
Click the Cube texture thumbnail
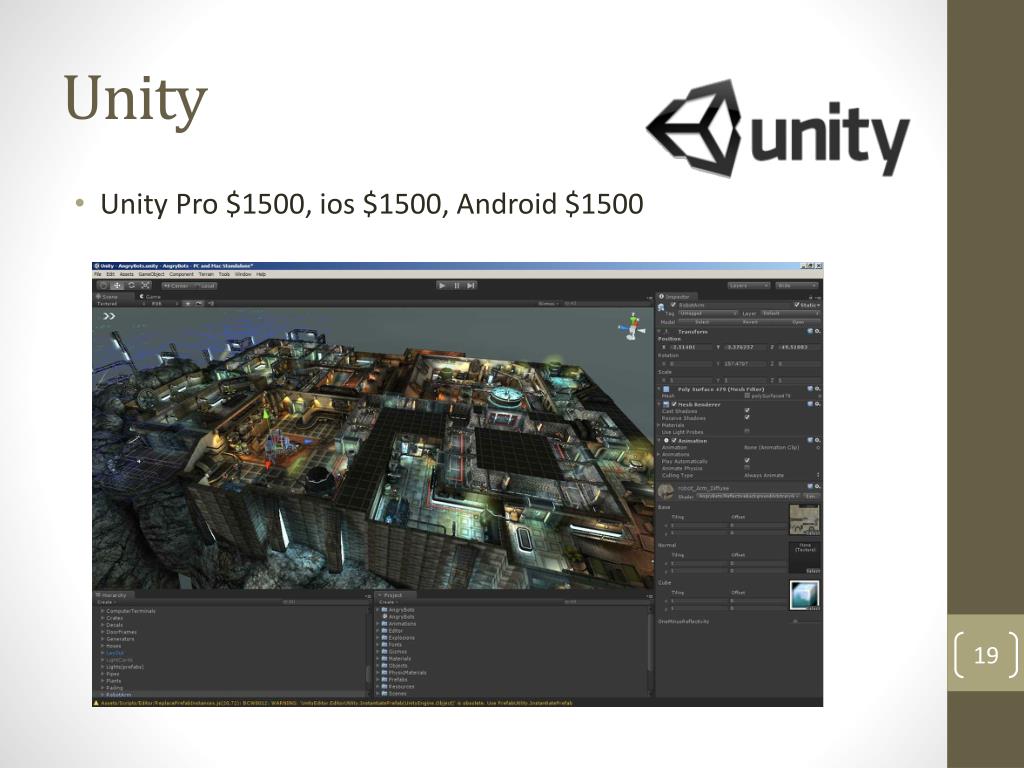click(x=805, y=595)
